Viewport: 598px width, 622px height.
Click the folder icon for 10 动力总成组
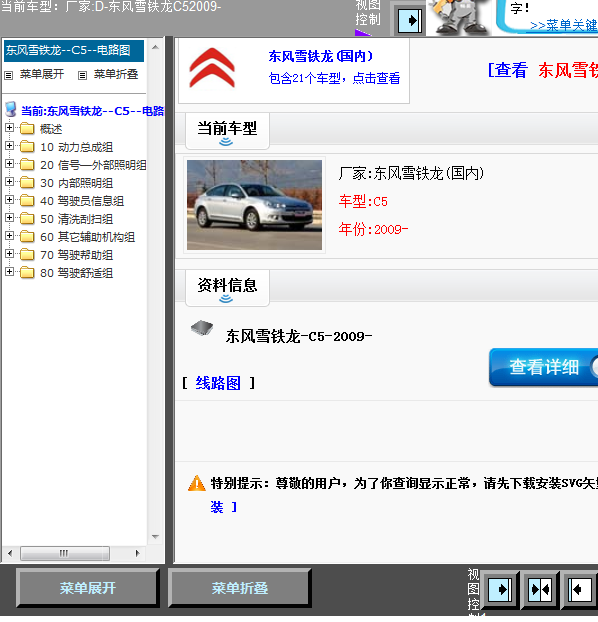coord(27,147)
